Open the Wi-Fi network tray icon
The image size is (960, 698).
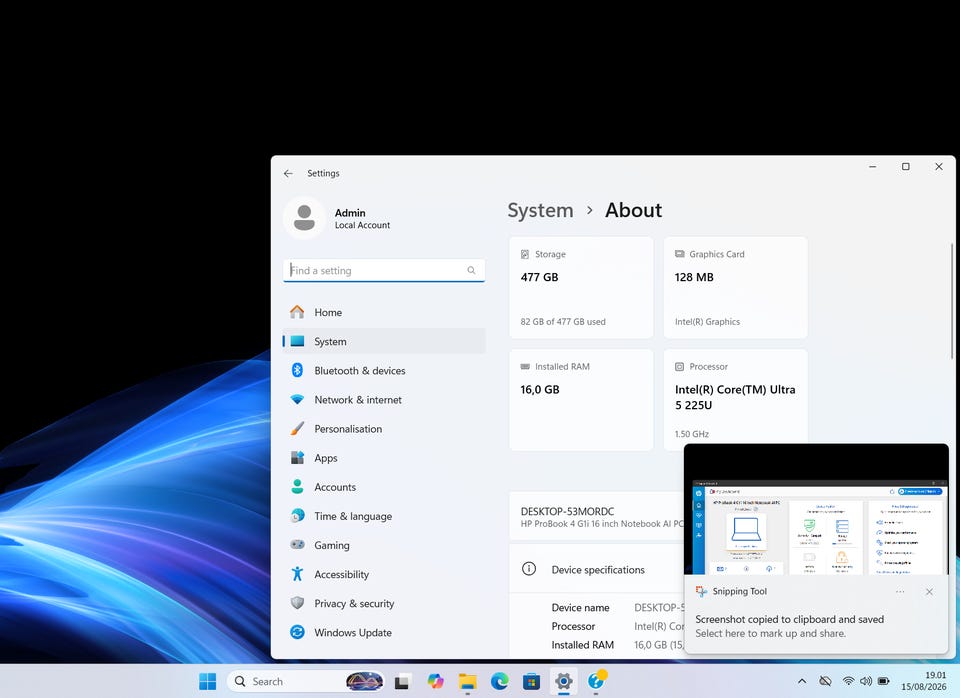click(x=848, y=681)
